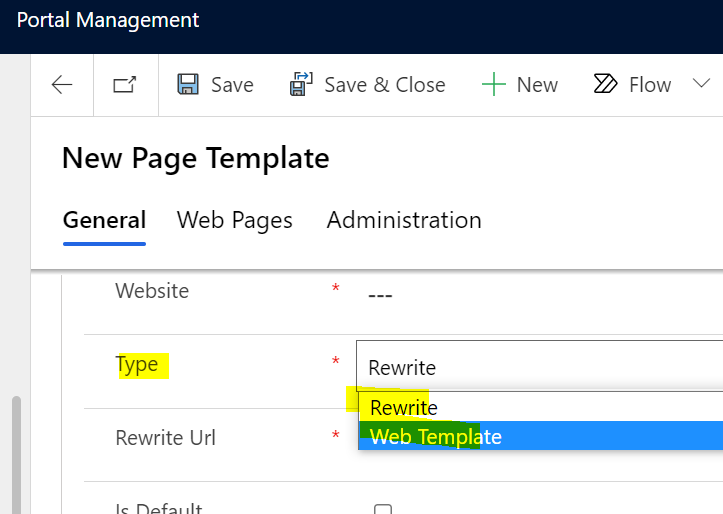Open record in new window icon
The image size is (723, 514).
[x=125, y=85]
